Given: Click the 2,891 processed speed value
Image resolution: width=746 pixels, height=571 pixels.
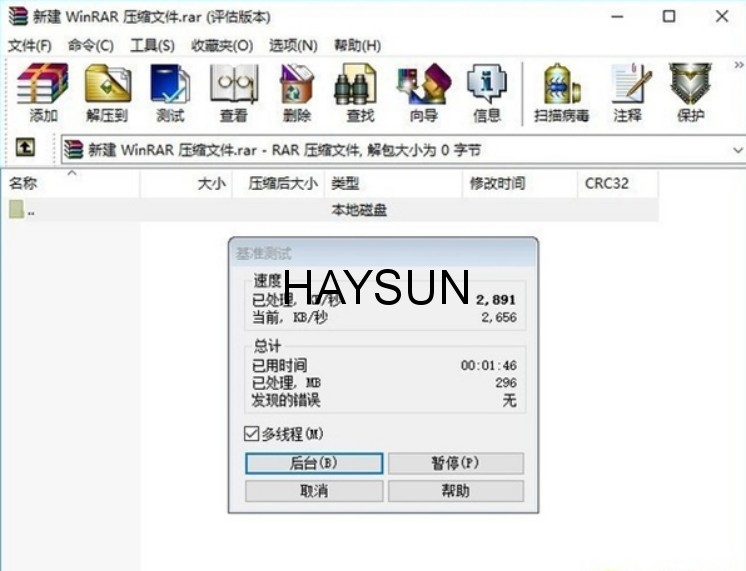Looking at the screenshot, I should click(x=496, y=300).
